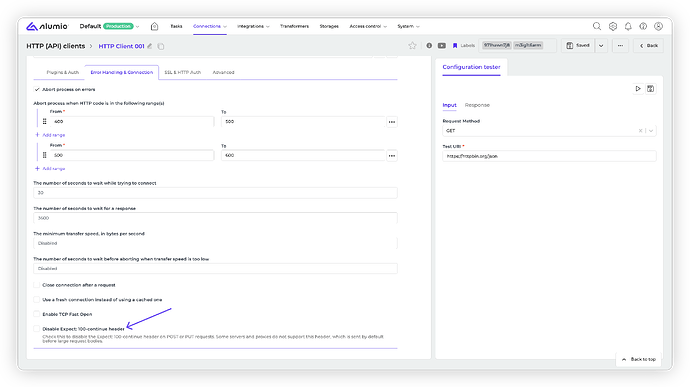Expand the Access control menu
Screen dimensions: 690x387
[x=368, y=26]
